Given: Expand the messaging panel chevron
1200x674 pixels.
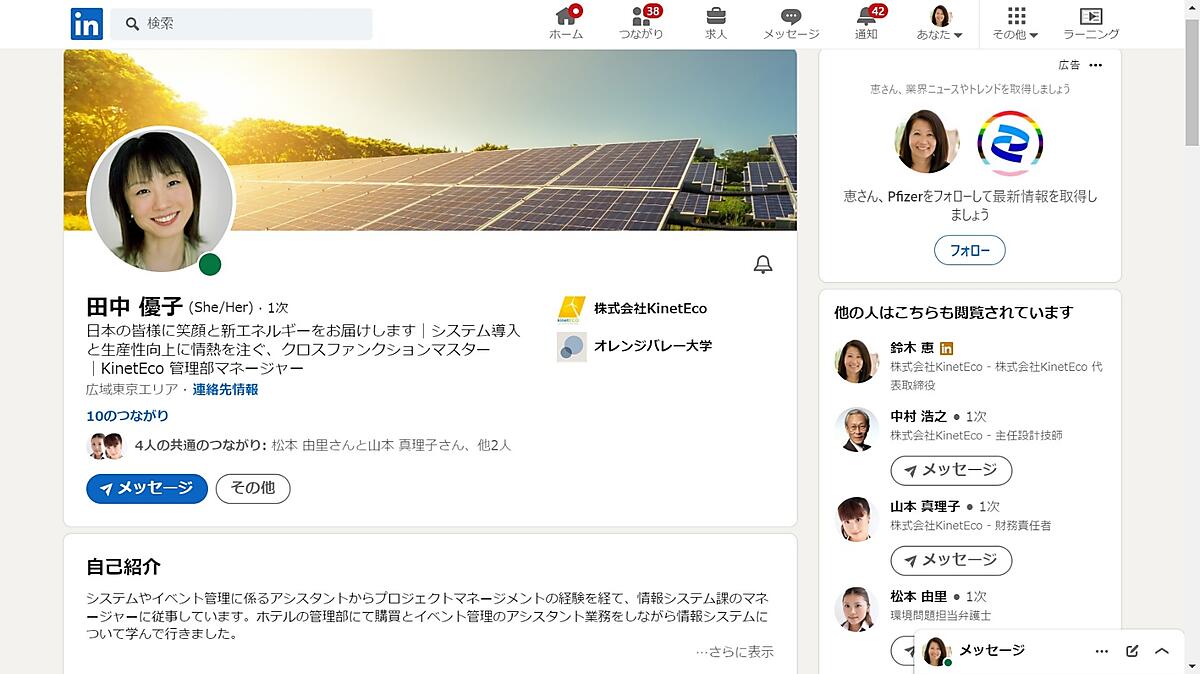Looking at the screenshot, I should (x=1162, y=651).
